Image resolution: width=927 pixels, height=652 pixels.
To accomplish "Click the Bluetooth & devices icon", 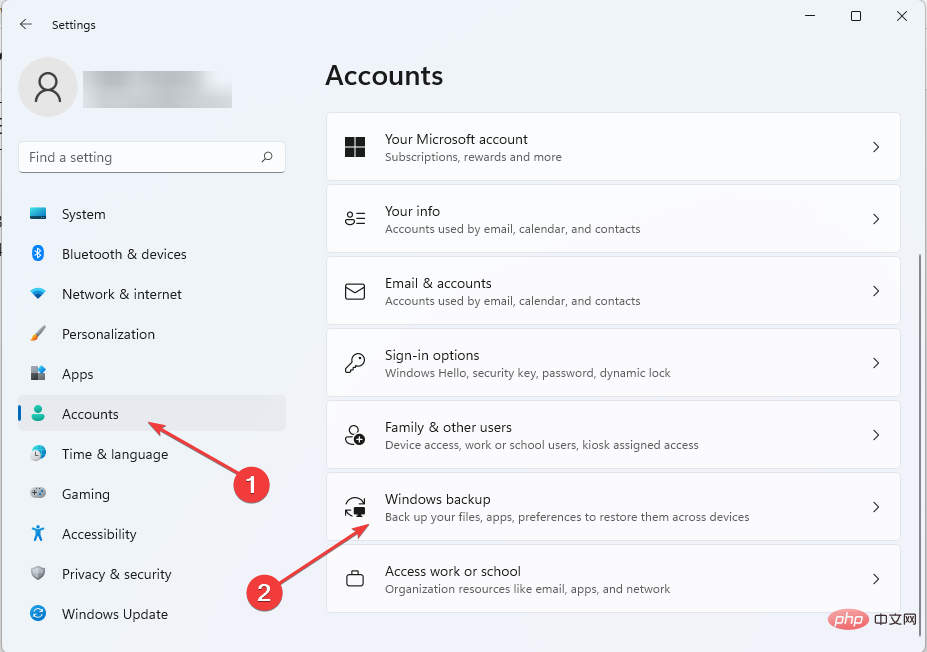I will click(38, 254).
